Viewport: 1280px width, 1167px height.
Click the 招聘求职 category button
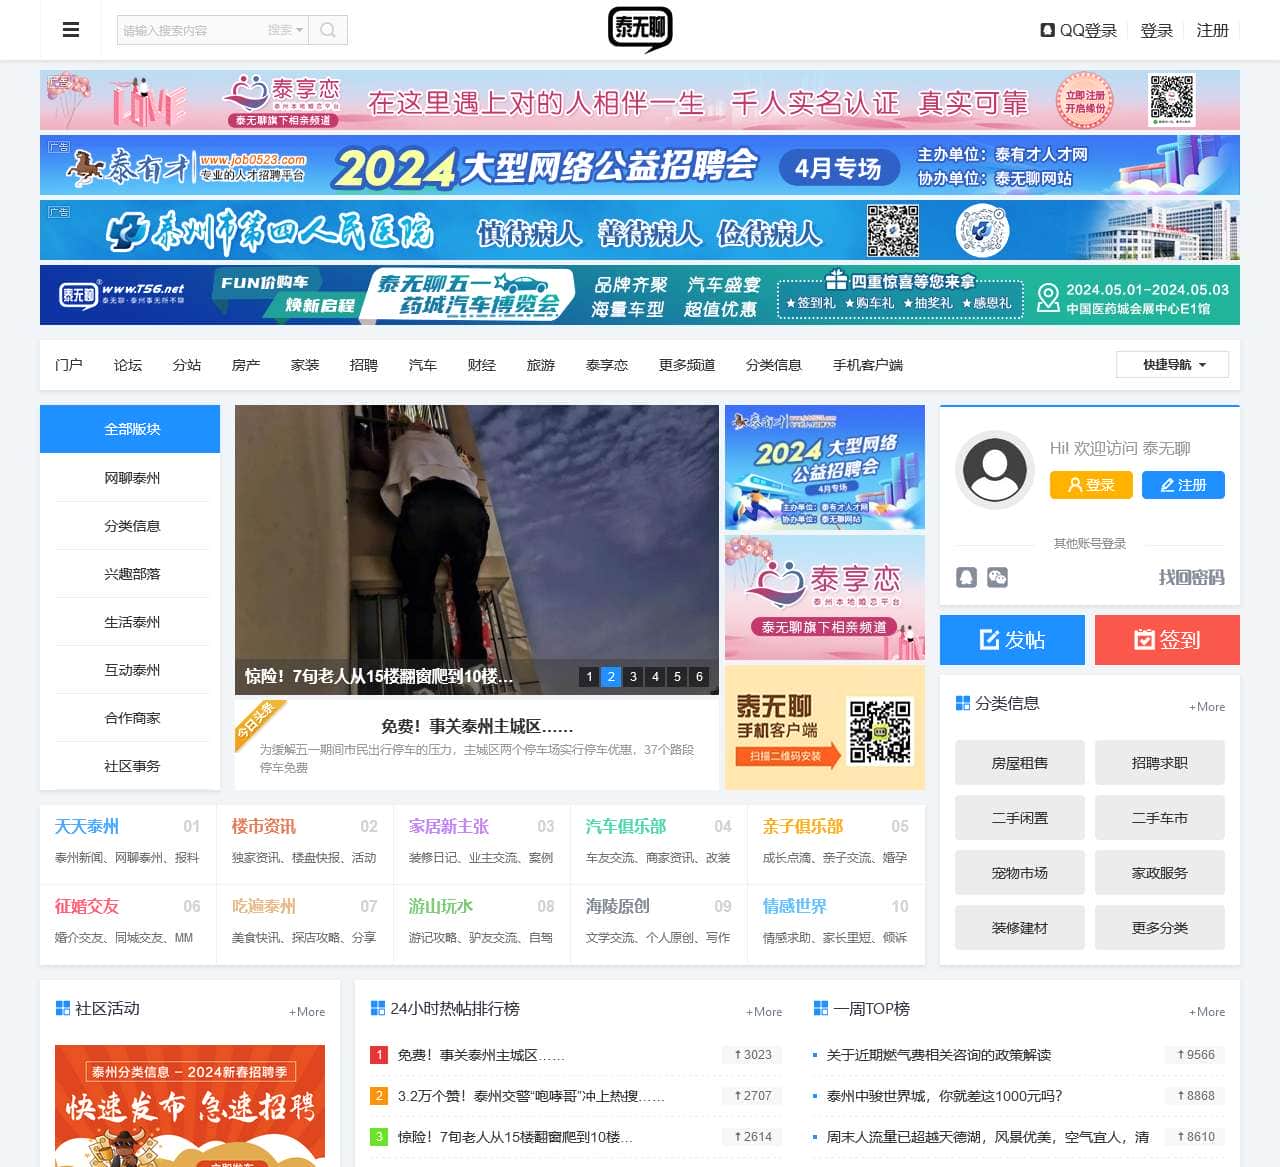pos(1160,762)
